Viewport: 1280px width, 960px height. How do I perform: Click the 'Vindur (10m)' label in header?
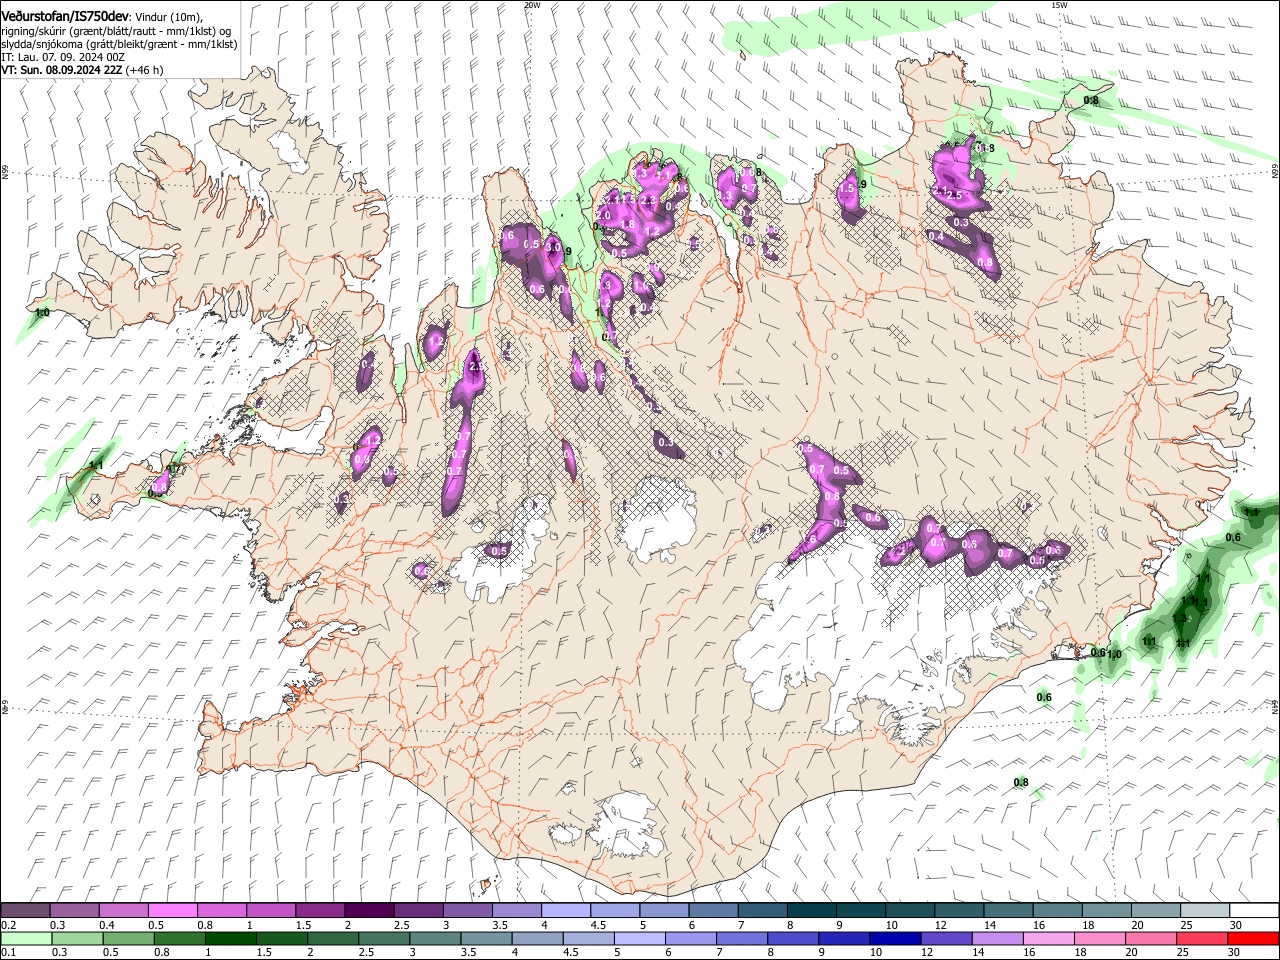pos(168,17)
